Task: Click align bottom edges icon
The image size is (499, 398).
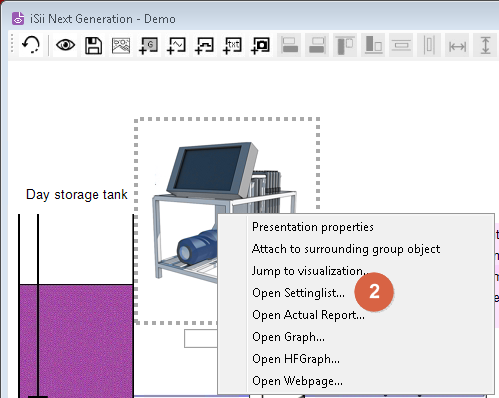Action: click(289, 45)
